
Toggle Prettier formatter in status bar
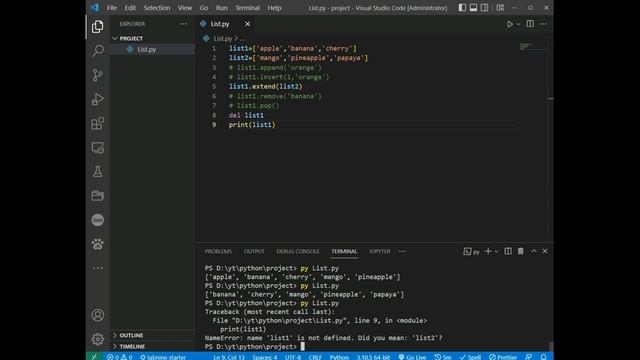coord(503,357)
